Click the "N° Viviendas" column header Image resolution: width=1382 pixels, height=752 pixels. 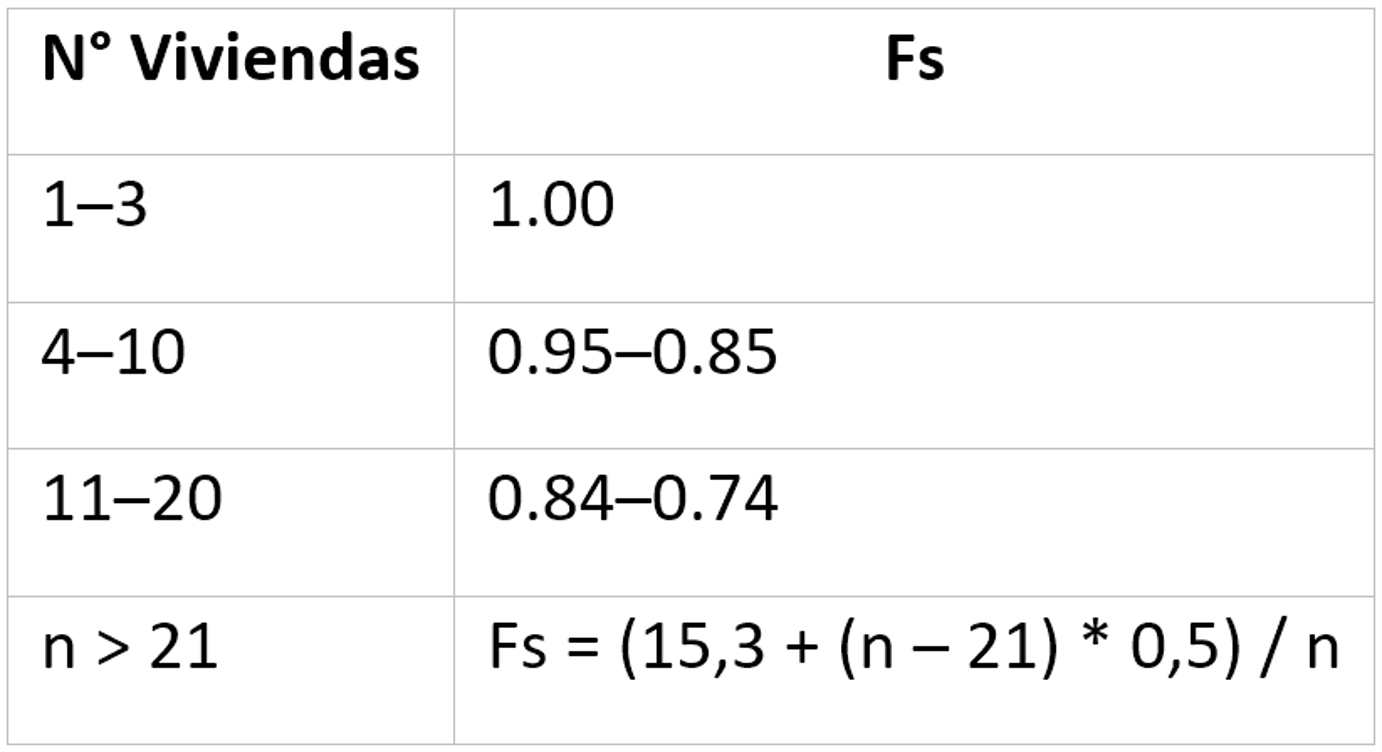click(x=230, y=62)
